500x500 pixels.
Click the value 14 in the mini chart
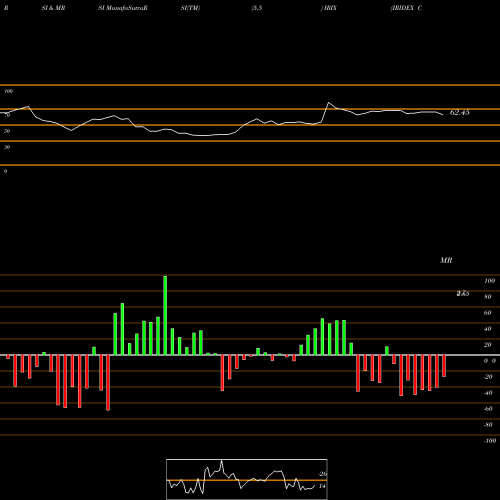click(x=322, y=486)
